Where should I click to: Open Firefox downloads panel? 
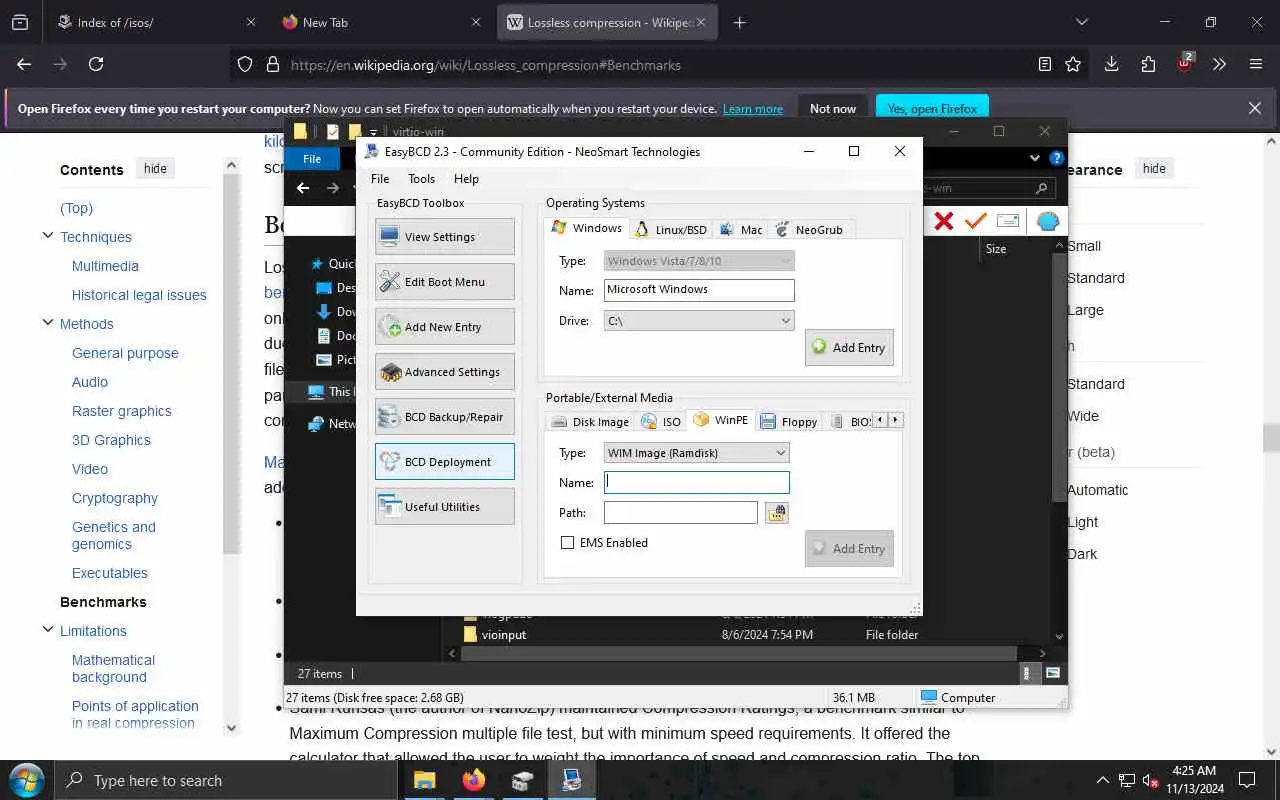tap(1111, 64)
